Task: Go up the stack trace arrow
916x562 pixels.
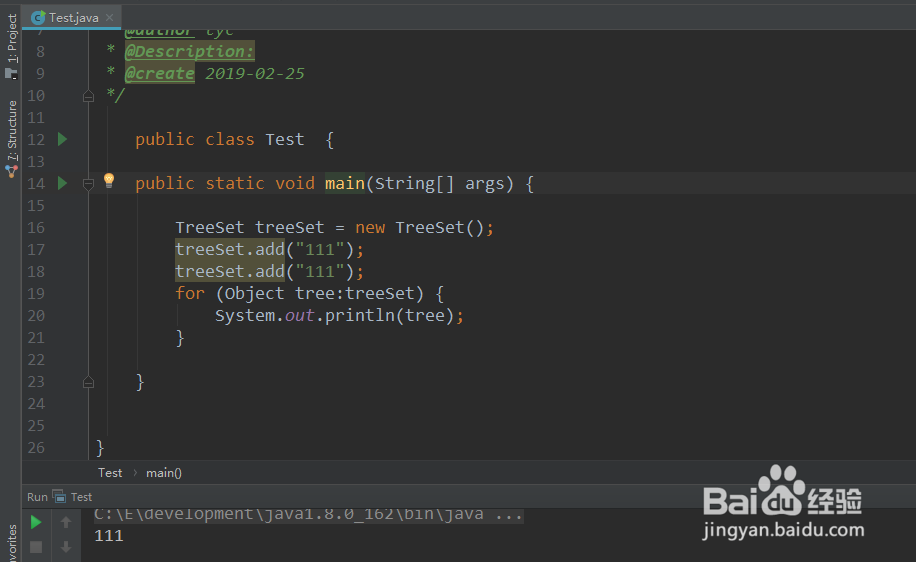Action: pos(66,522)
